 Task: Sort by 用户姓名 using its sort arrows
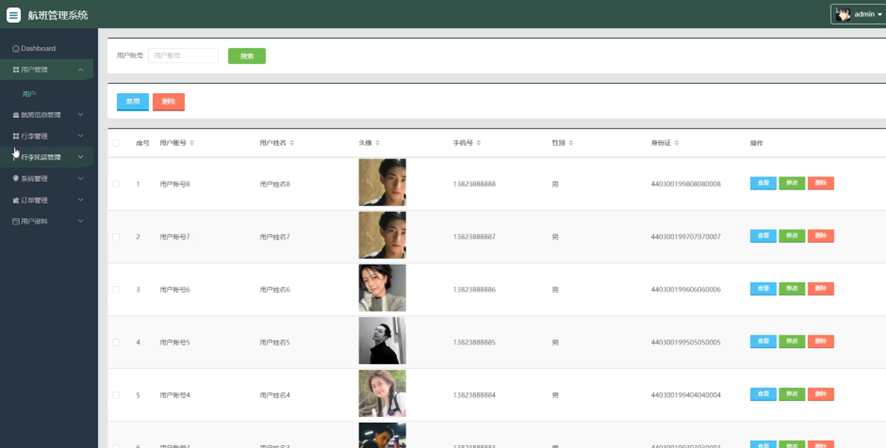click(292, 143)
